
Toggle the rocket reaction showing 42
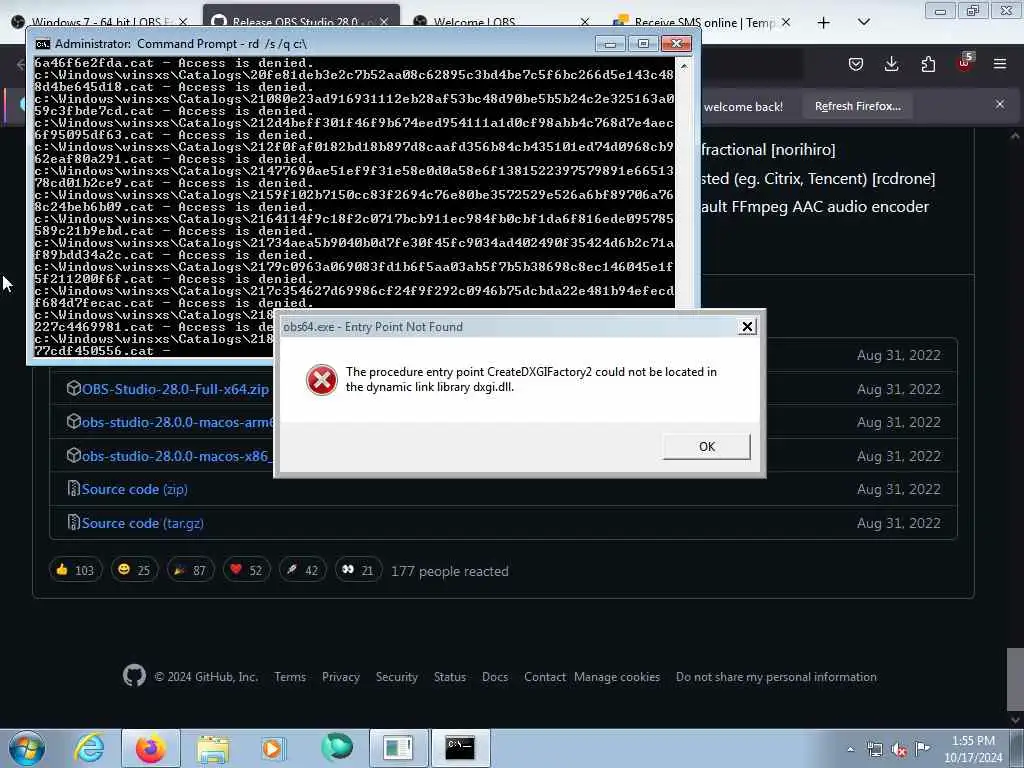[x=302, y=570]
